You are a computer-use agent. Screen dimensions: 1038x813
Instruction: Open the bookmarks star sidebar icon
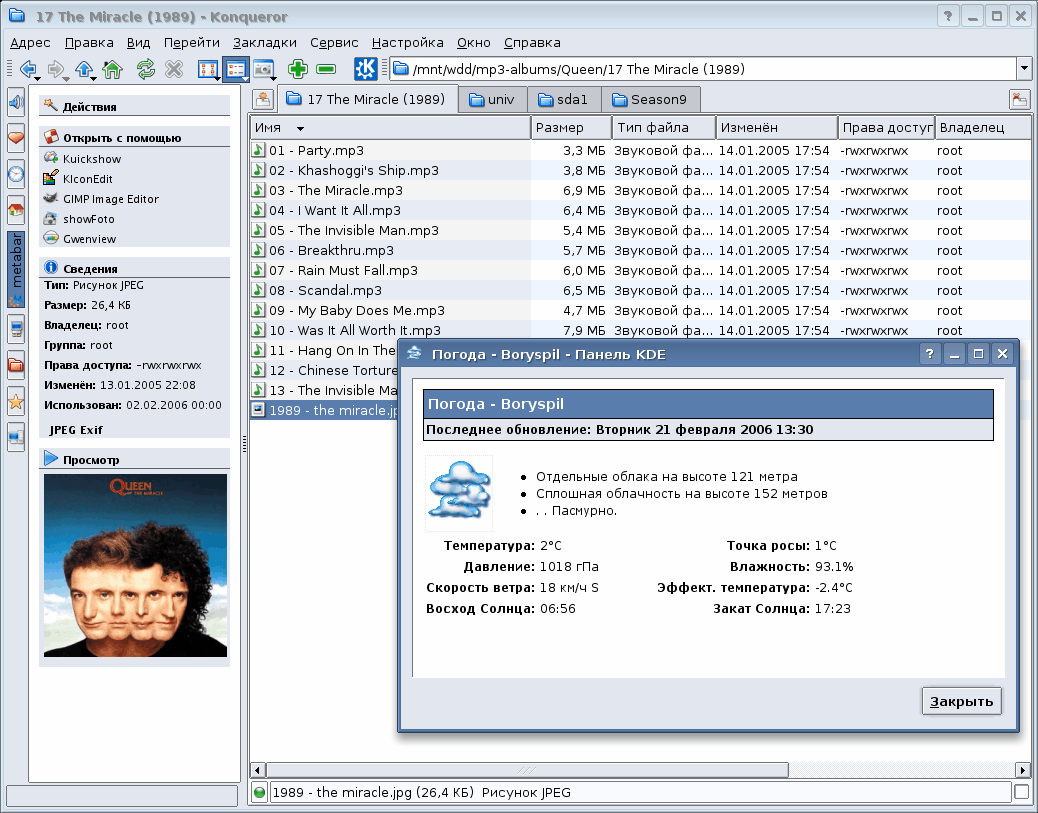pos(16,401)
